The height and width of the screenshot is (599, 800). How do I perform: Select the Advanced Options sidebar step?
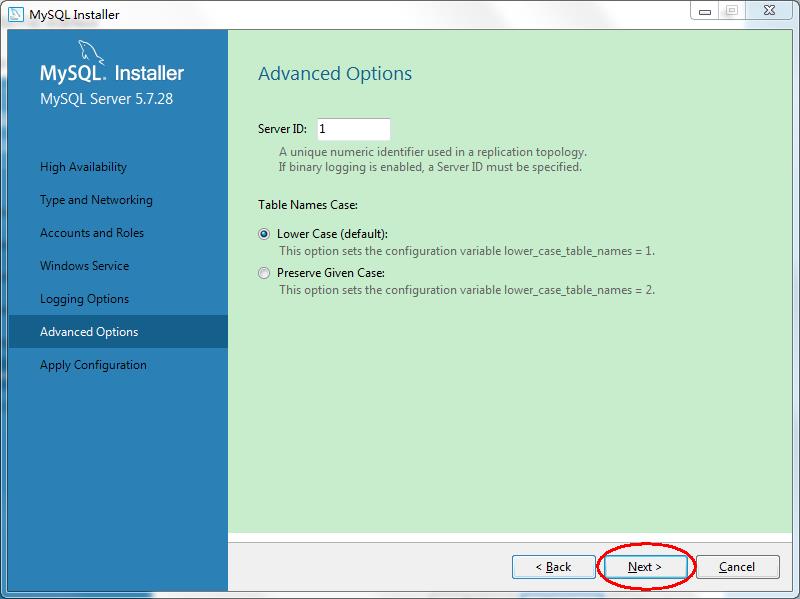(x=118, y=332)
